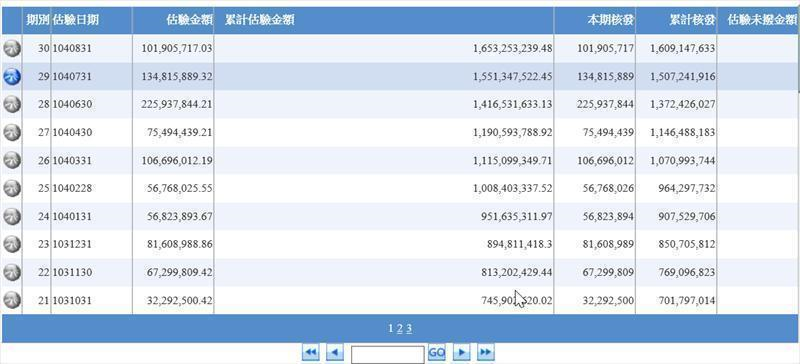Viewport: 800px width, 364px height.
Task: Click the page number input field
Action: (388, 354)
